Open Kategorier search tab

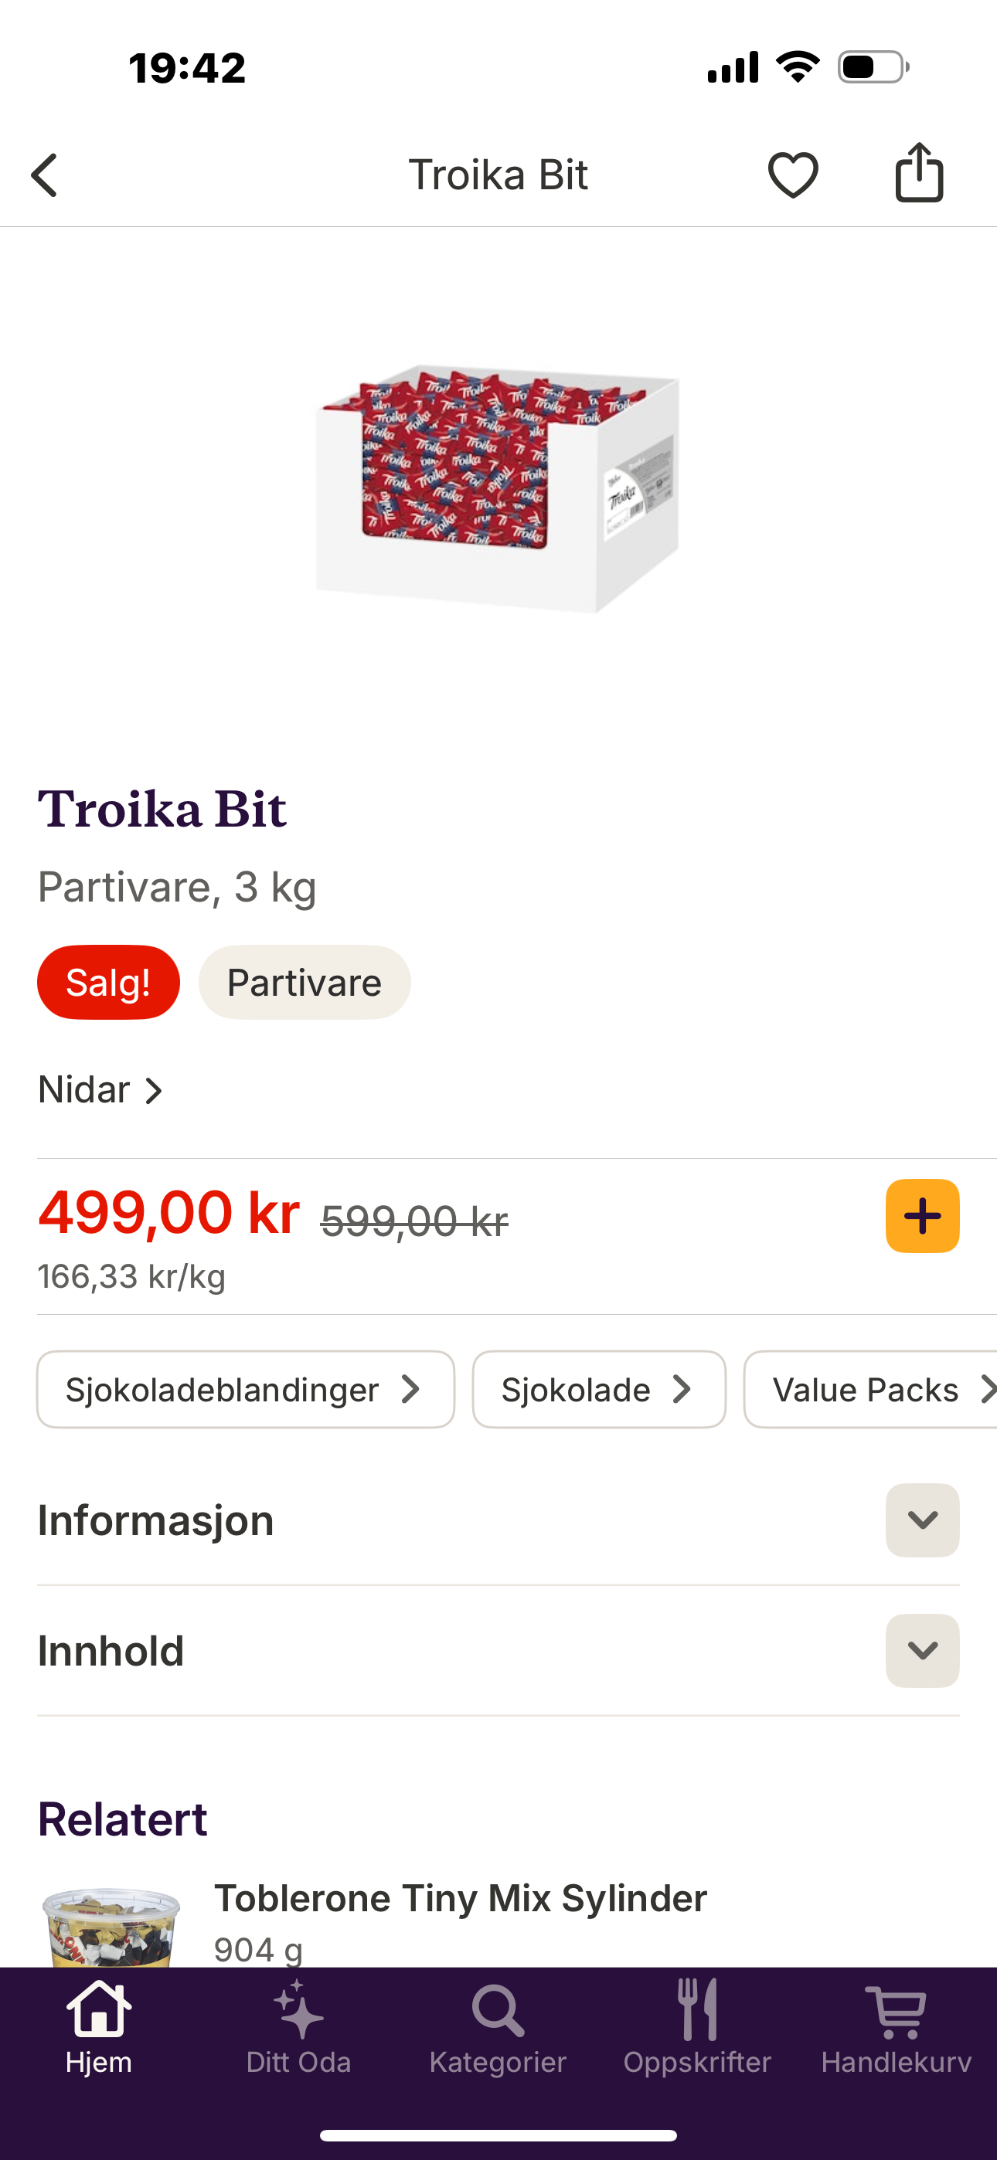498,2027
